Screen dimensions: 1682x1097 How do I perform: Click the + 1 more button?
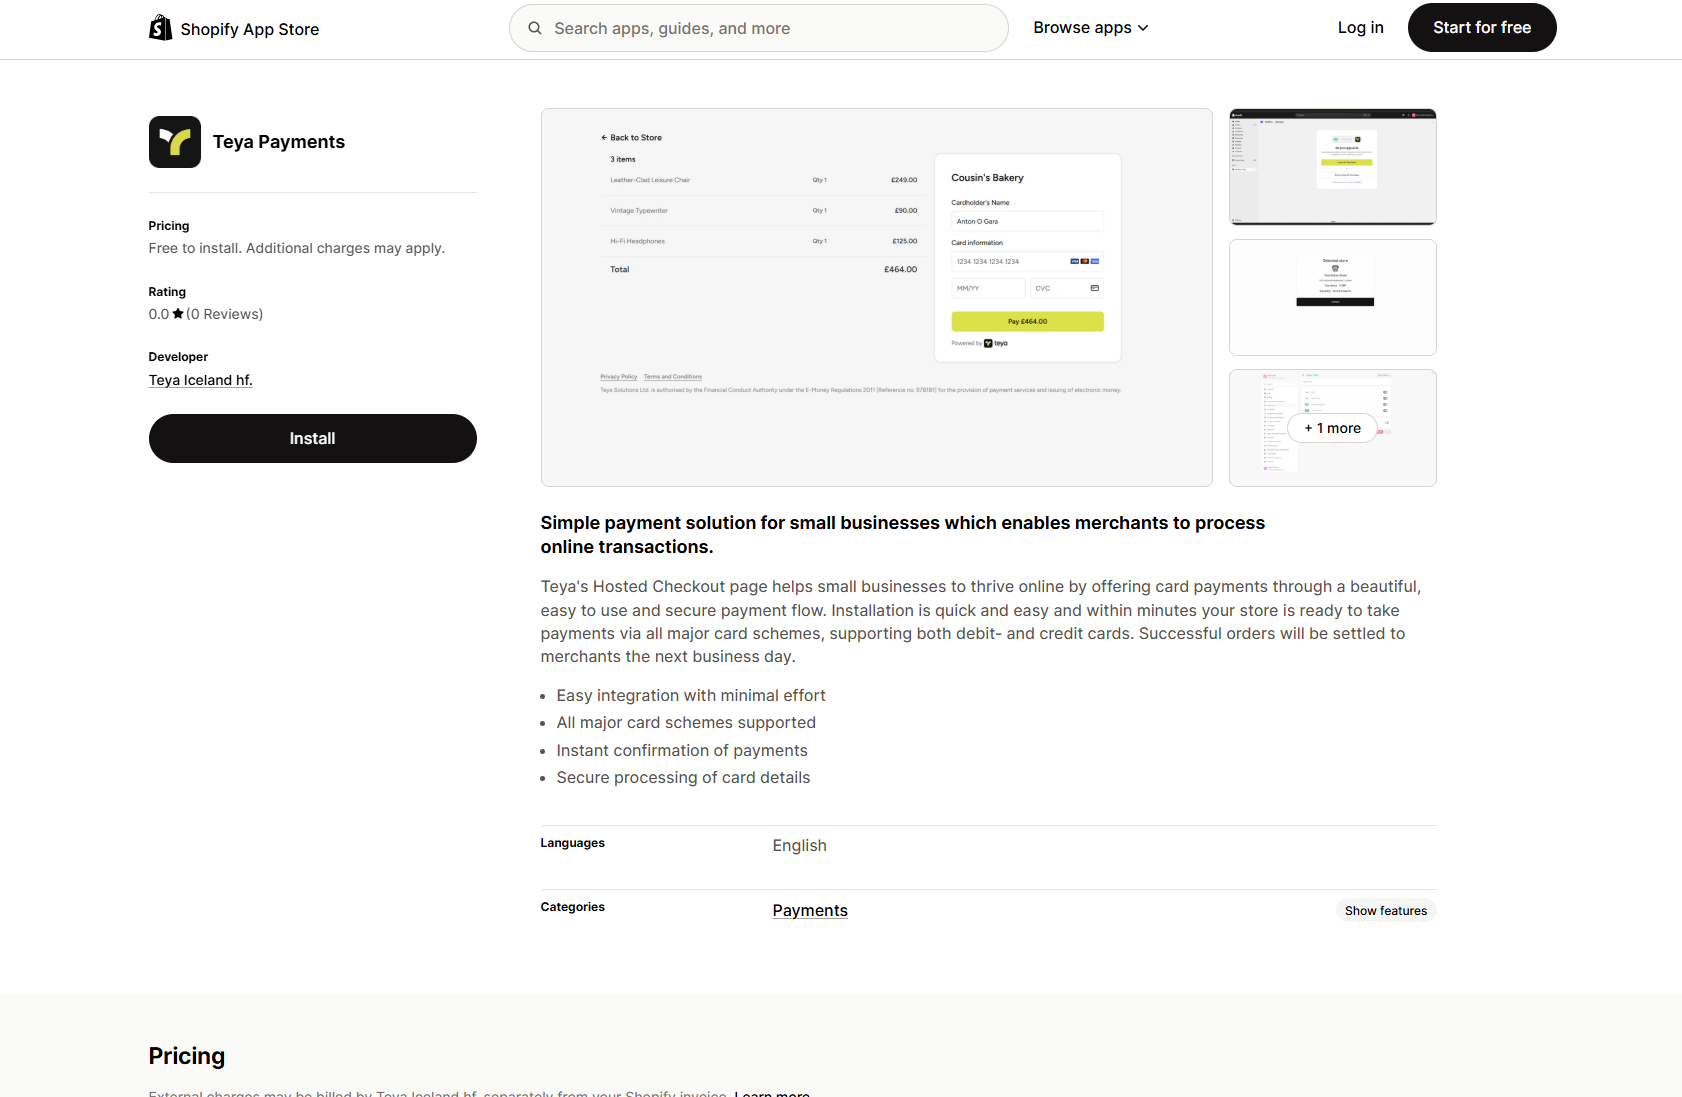[x=1333, y=428]
